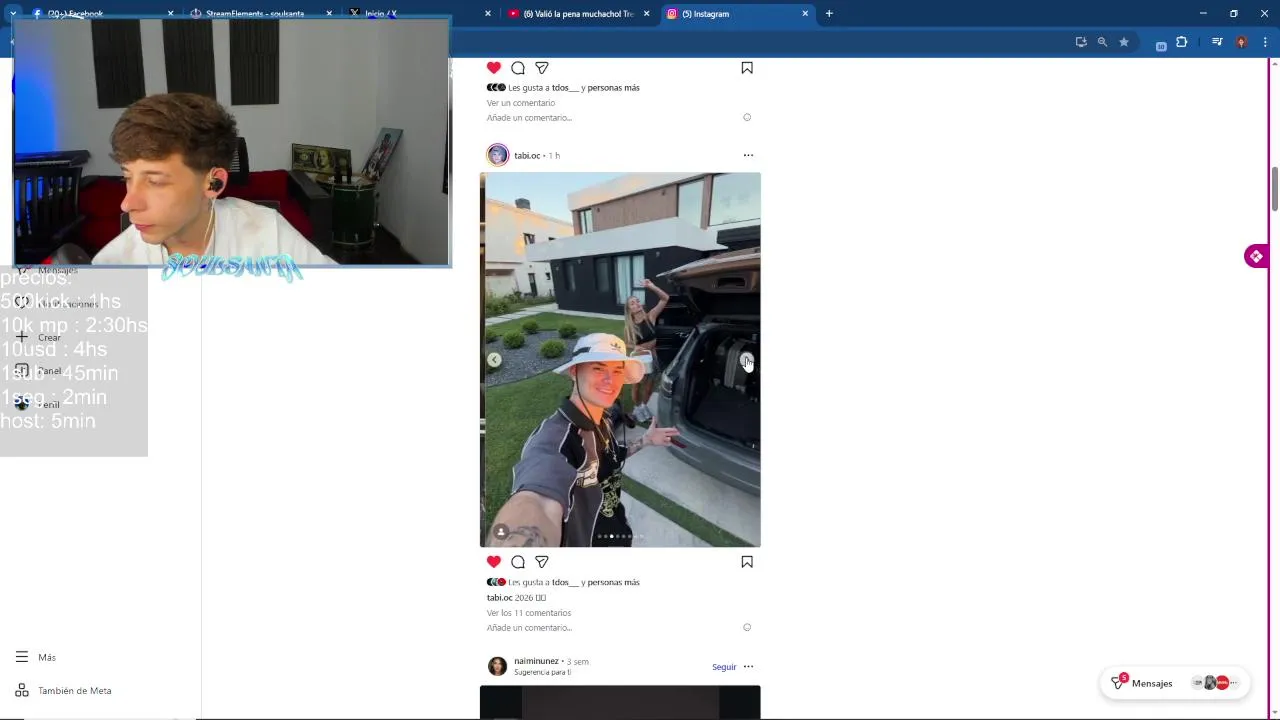Open the Extensions puzzle icon

tap(1182, 42)
